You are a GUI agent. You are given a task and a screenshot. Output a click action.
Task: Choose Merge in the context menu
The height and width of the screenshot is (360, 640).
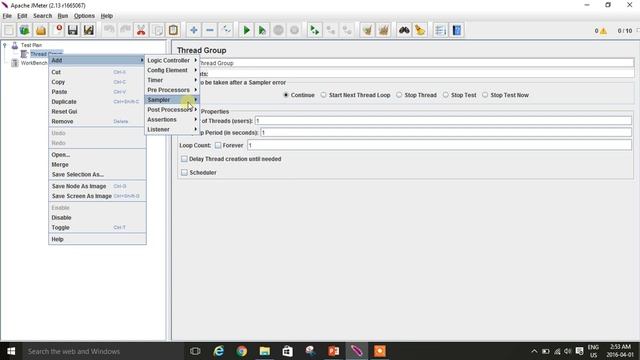tap(97, 164)
